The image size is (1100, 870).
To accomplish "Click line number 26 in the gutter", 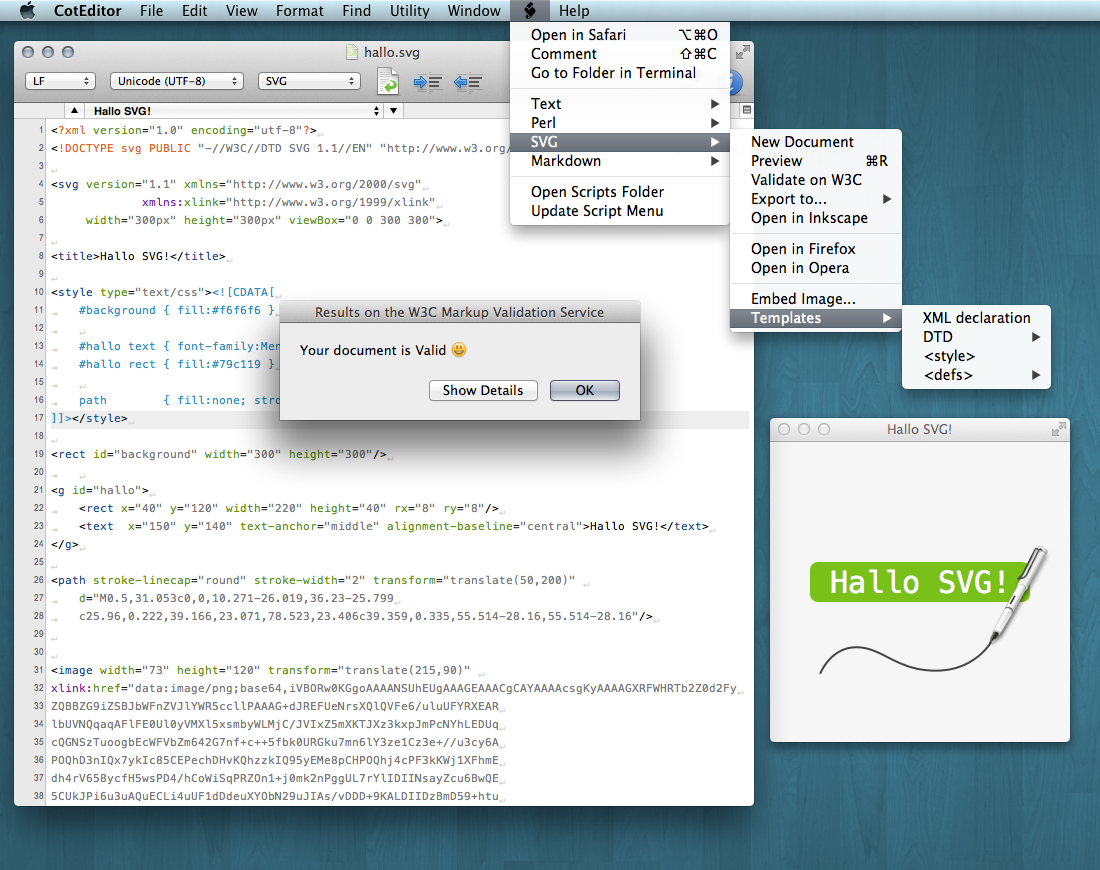I will [39, 580].
